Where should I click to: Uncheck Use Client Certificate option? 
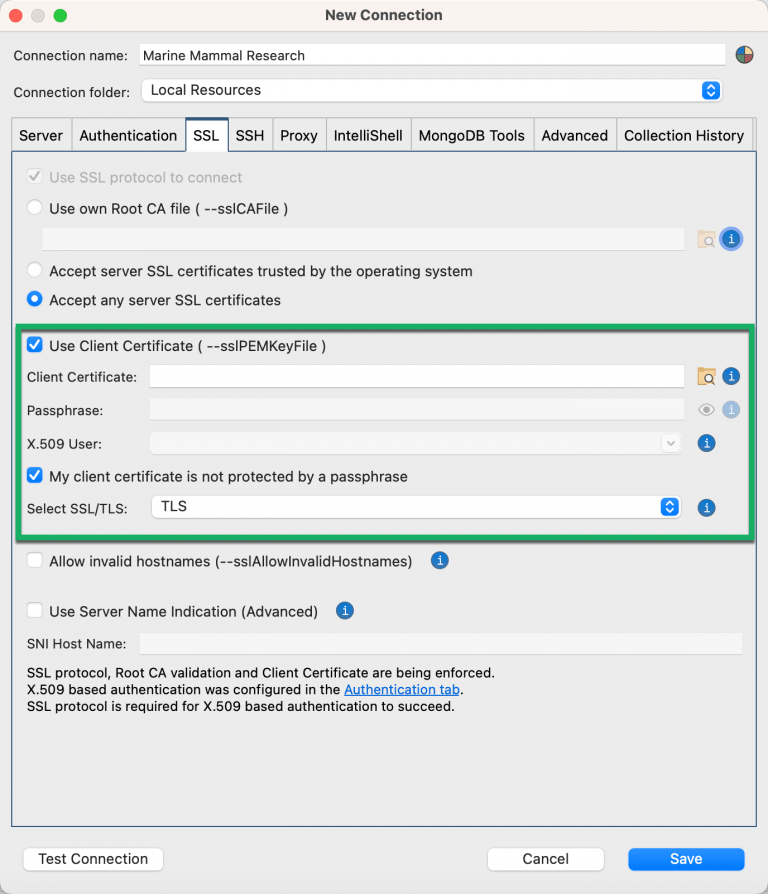pyautogui.click(x=34, y=344)
